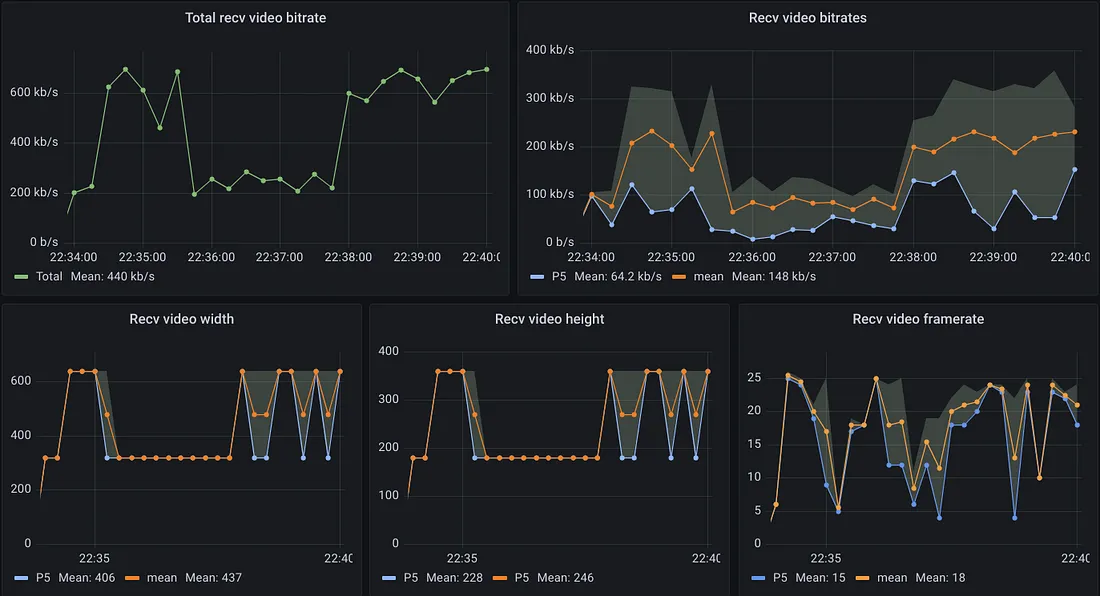Hide the mean series label in framerate legend

click(893, 578)
